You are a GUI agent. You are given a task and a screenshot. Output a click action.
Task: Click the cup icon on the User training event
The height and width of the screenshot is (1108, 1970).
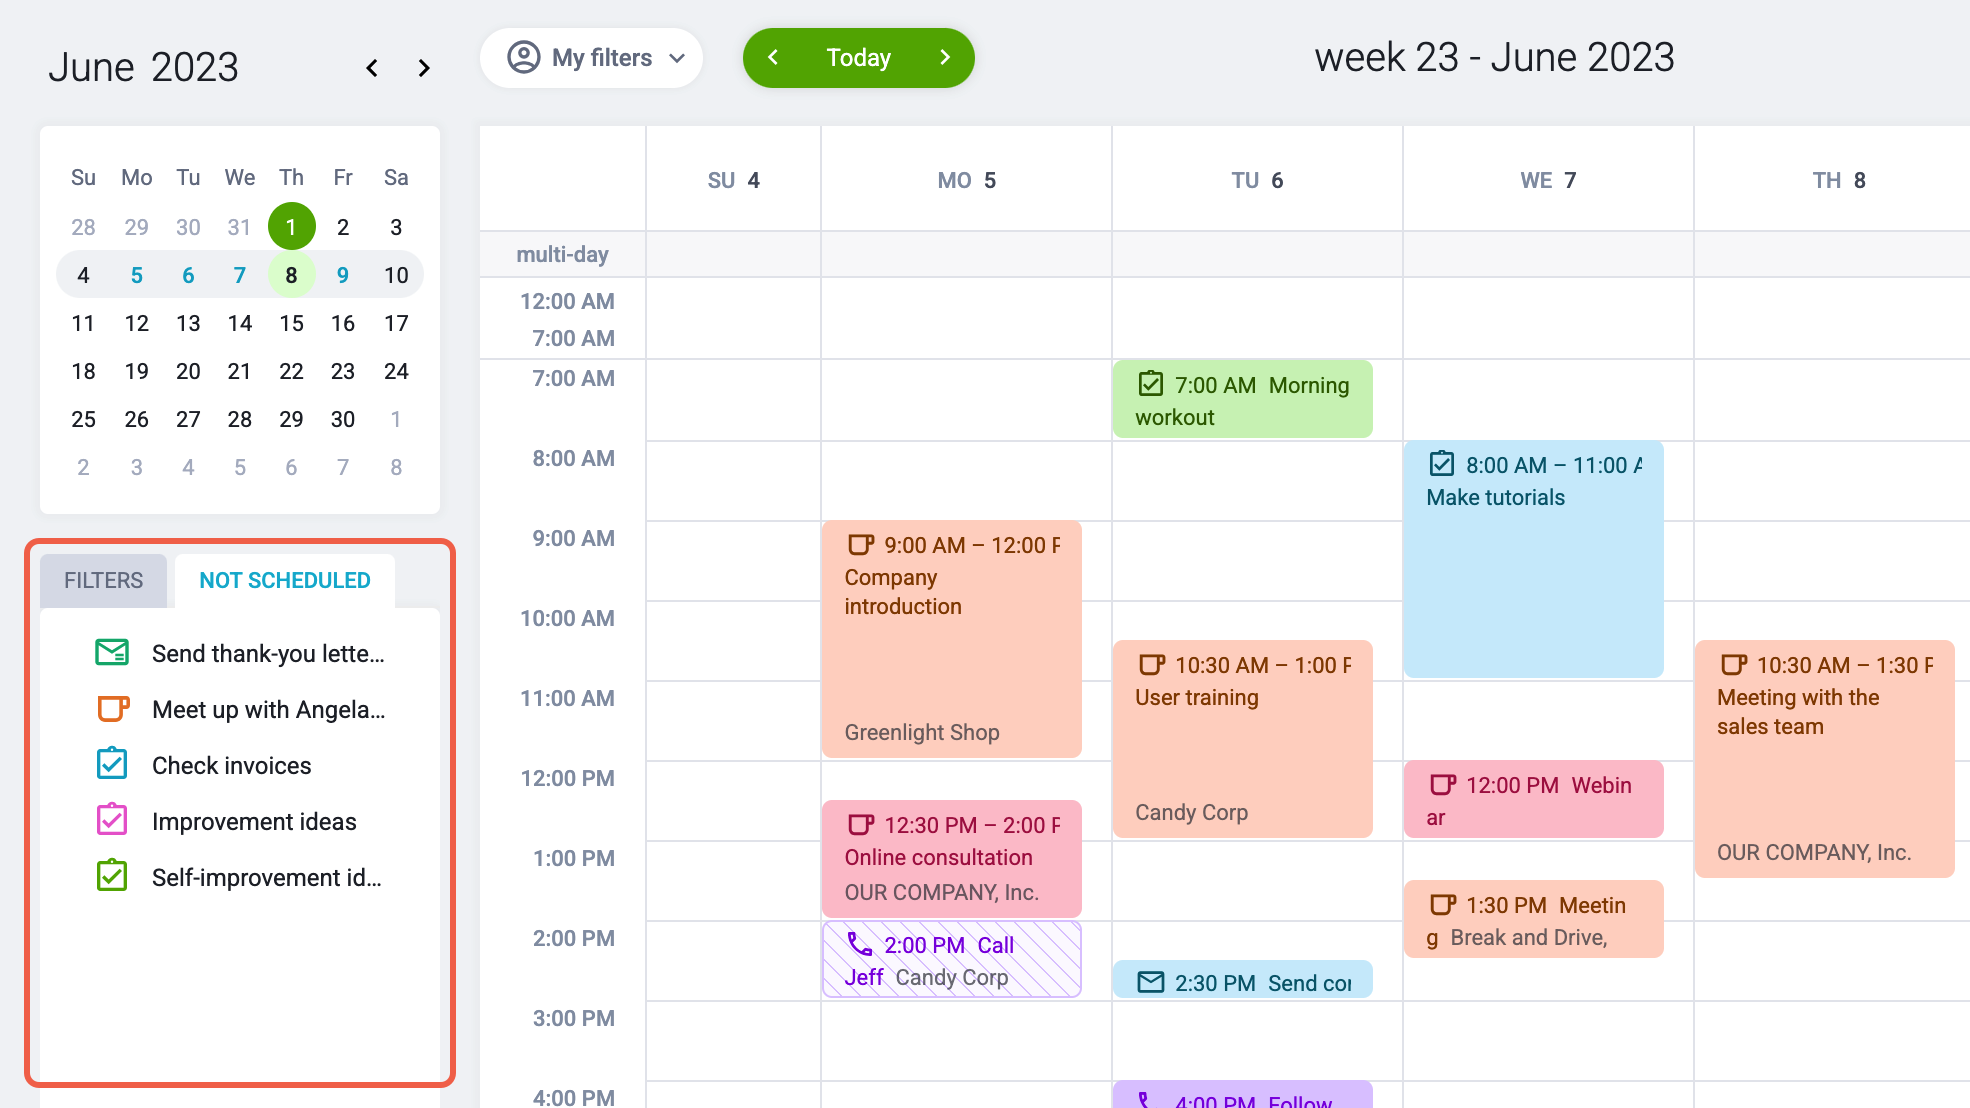tap(1151, 665)
